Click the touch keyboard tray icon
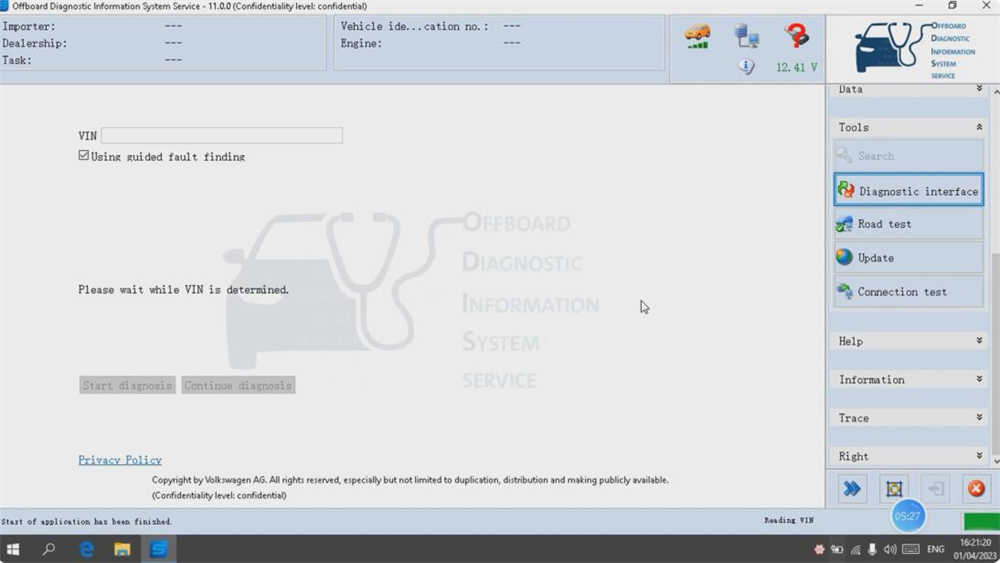 click(911, 549)
